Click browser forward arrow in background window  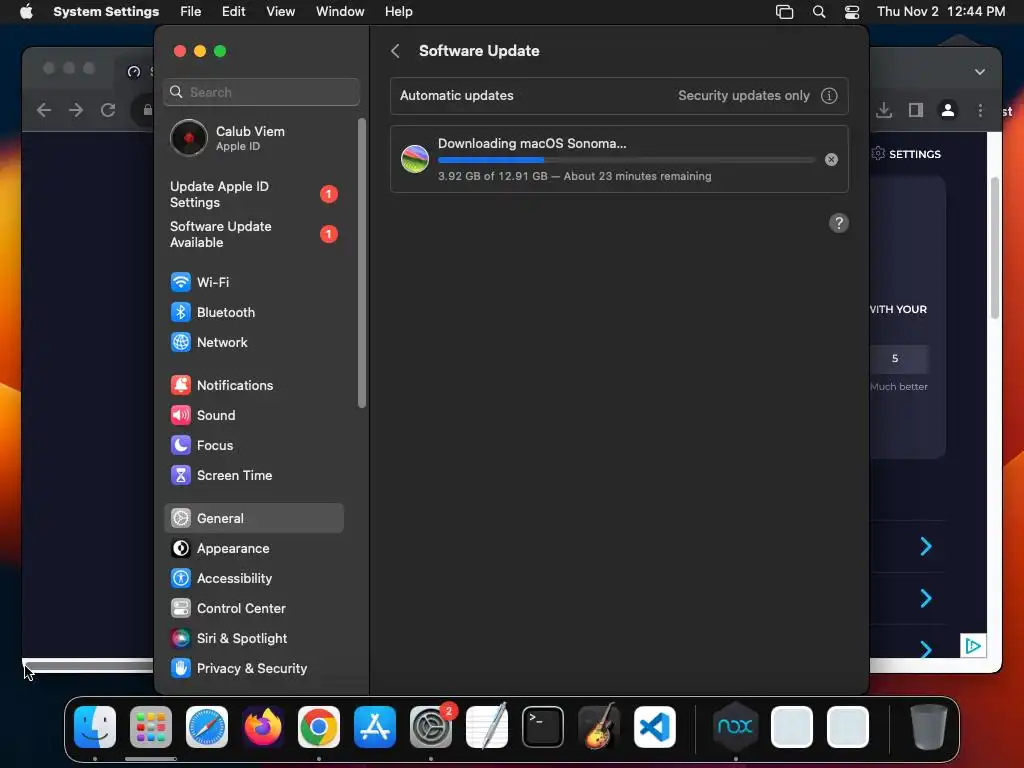tap(76, 110)
